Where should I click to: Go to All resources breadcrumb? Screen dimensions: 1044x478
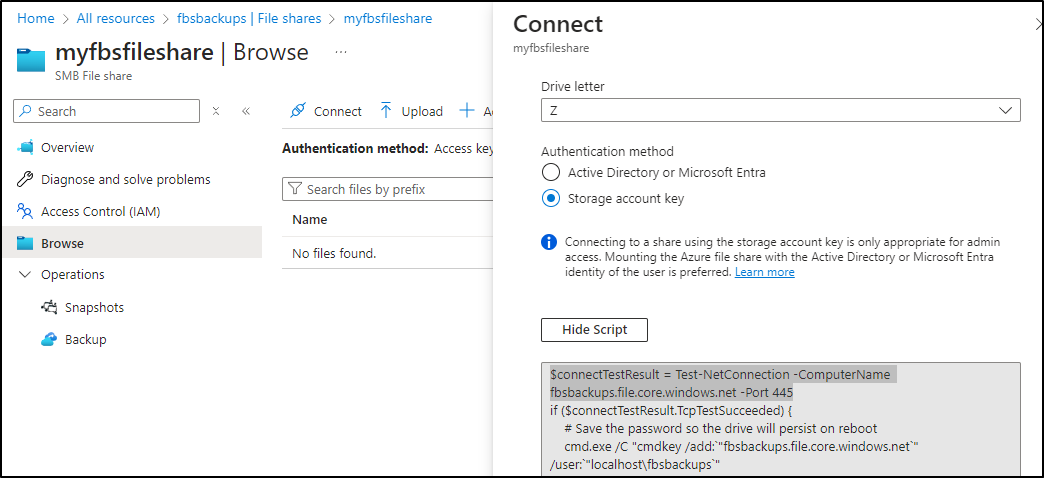(x=116, y=19)
